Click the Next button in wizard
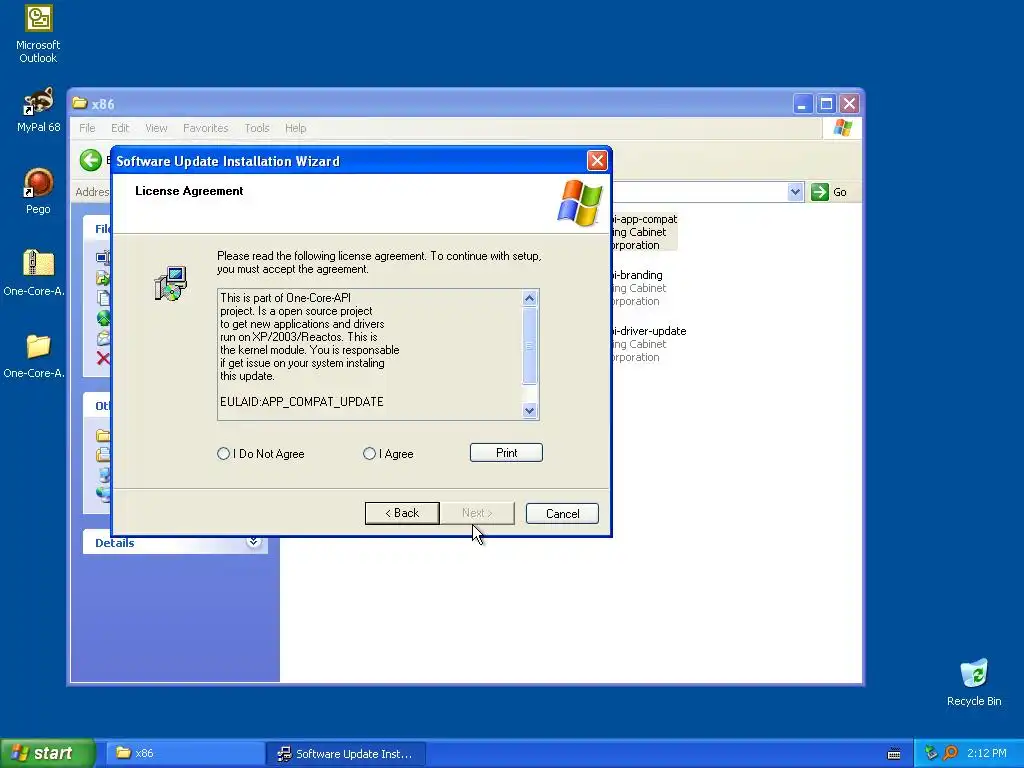This screenshot has width=1024, height=768. pos(477,513)
